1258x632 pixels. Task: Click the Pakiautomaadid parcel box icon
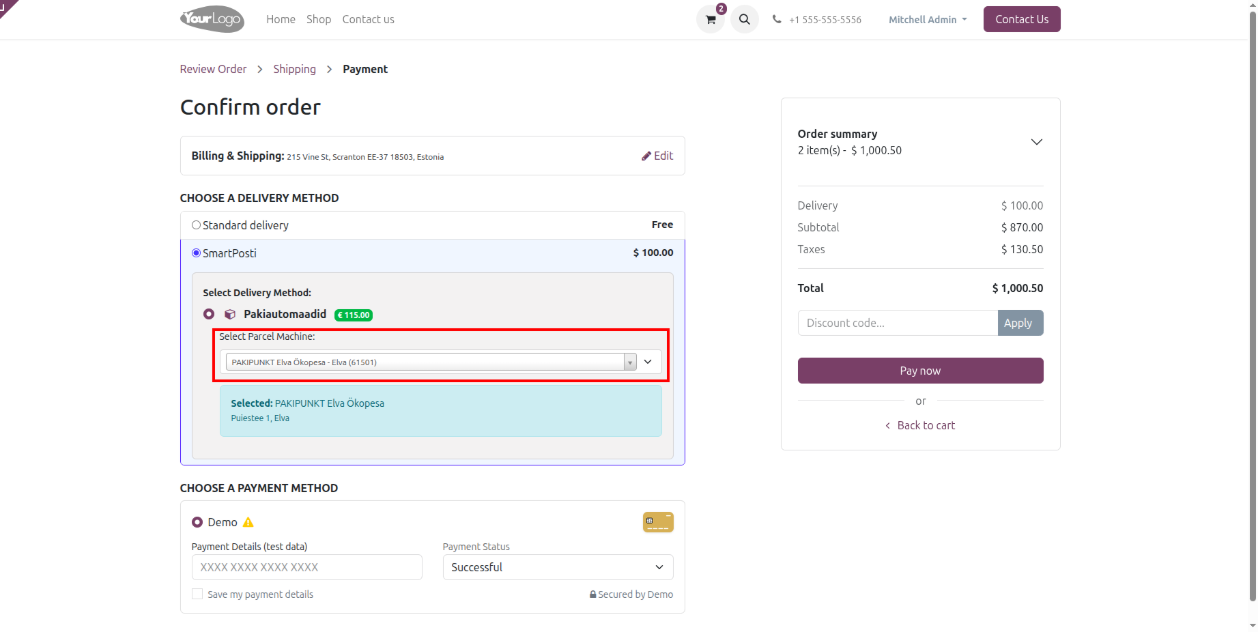[x=230, y=314]
